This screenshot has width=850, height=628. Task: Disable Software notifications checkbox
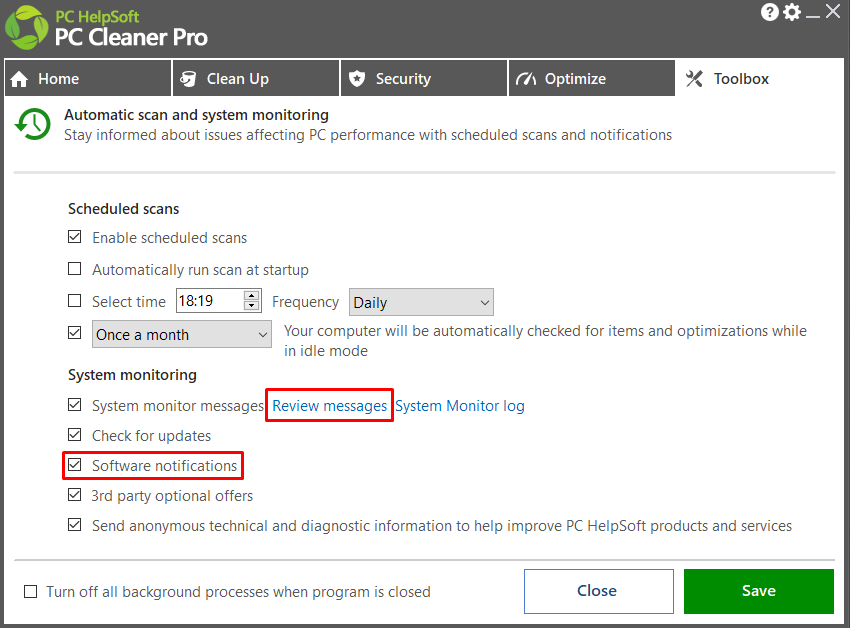coord(75,465)
